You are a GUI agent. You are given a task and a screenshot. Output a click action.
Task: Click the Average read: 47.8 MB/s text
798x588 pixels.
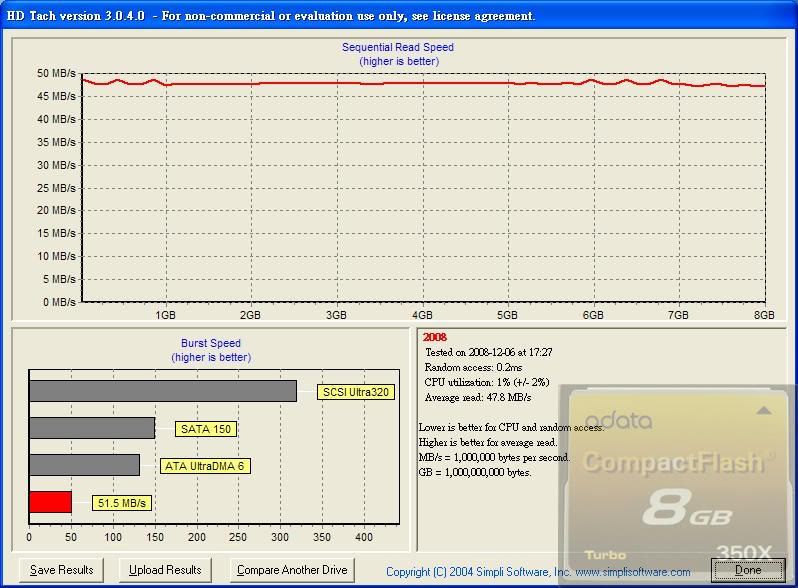[x=478, y=398]
